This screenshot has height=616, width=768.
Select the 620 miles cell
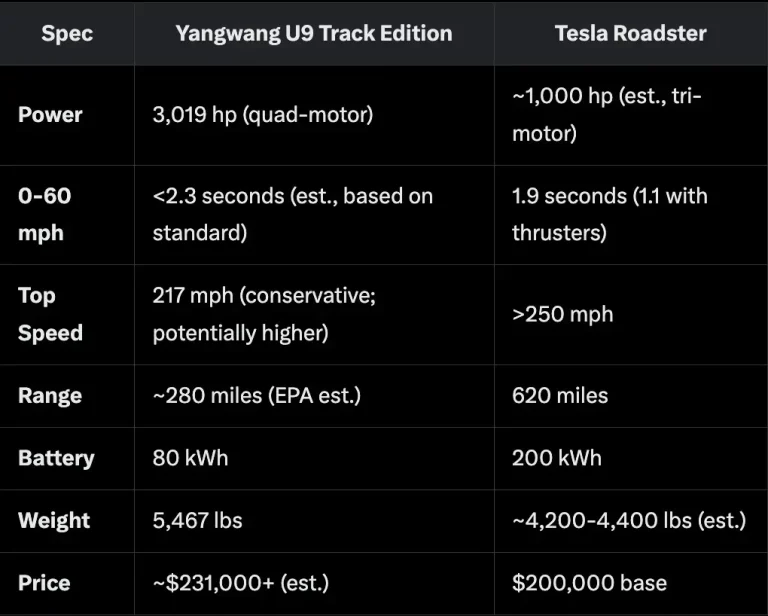[x=559, y=395]
